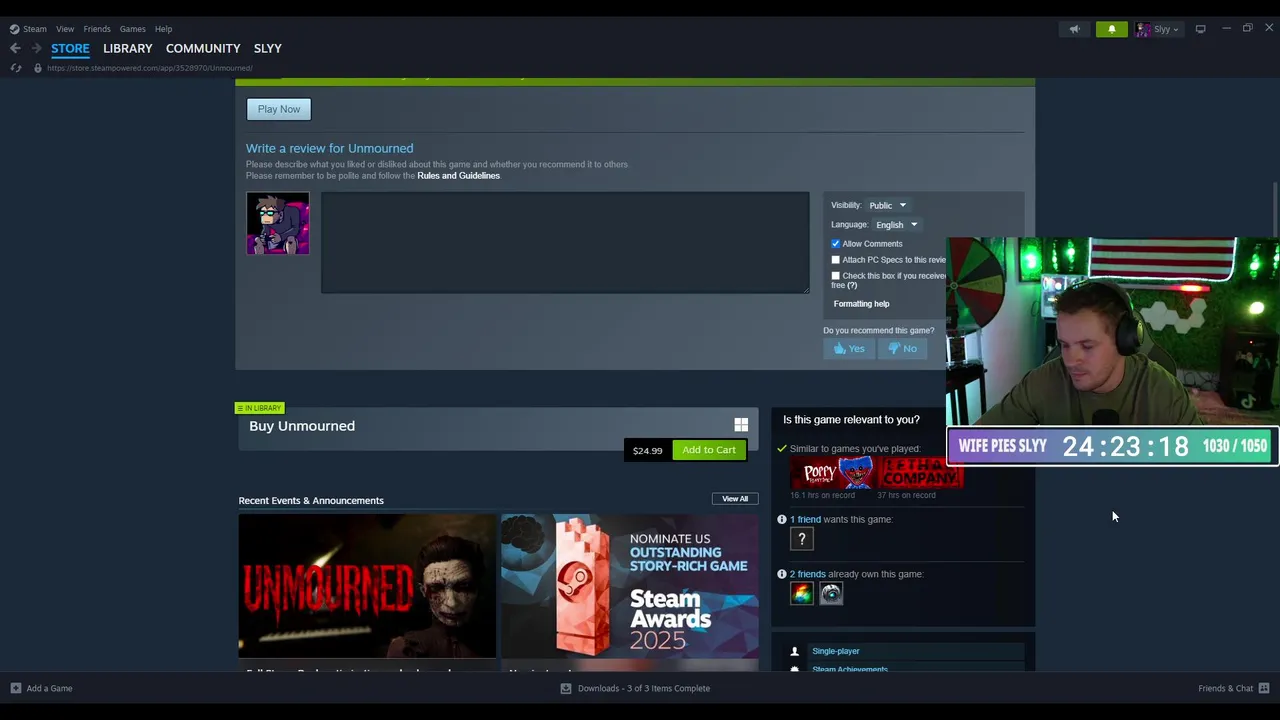Click the $24.99 price label
This screenshot has height=720, width=1280.
point(647,451)
